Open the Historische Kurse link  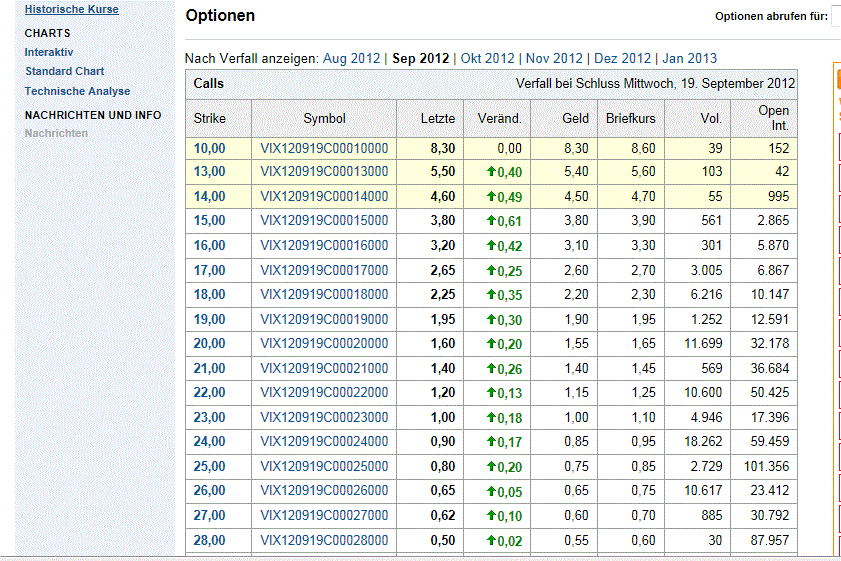coord(71,9)
